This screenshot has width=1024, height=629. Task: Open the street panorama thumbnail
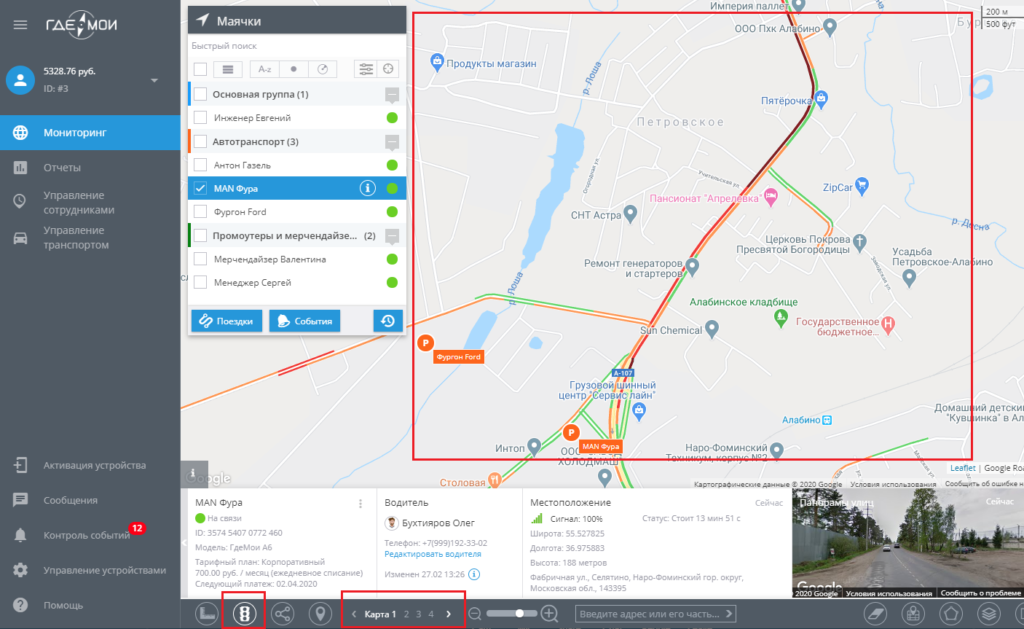tap(908, 543)
